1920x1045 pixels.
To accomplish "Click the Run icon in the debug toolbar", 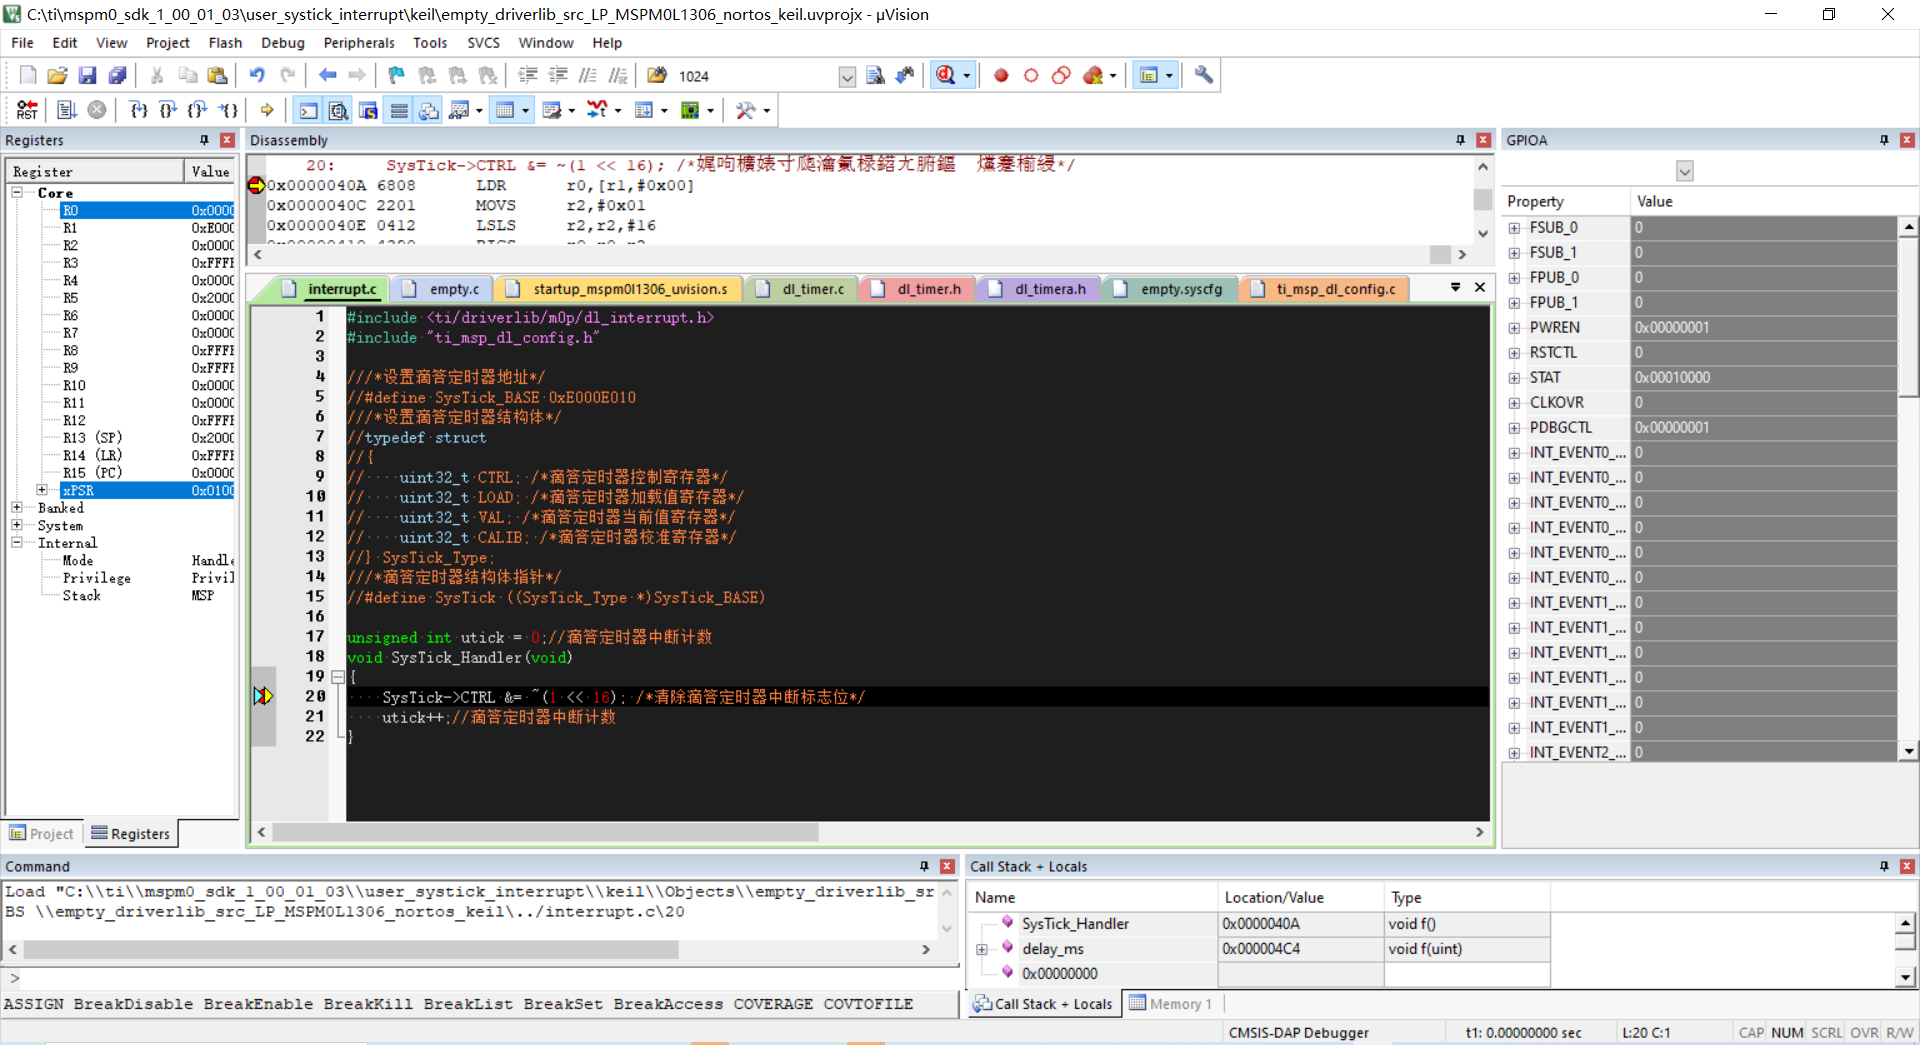I will click(x=67, y=110).
